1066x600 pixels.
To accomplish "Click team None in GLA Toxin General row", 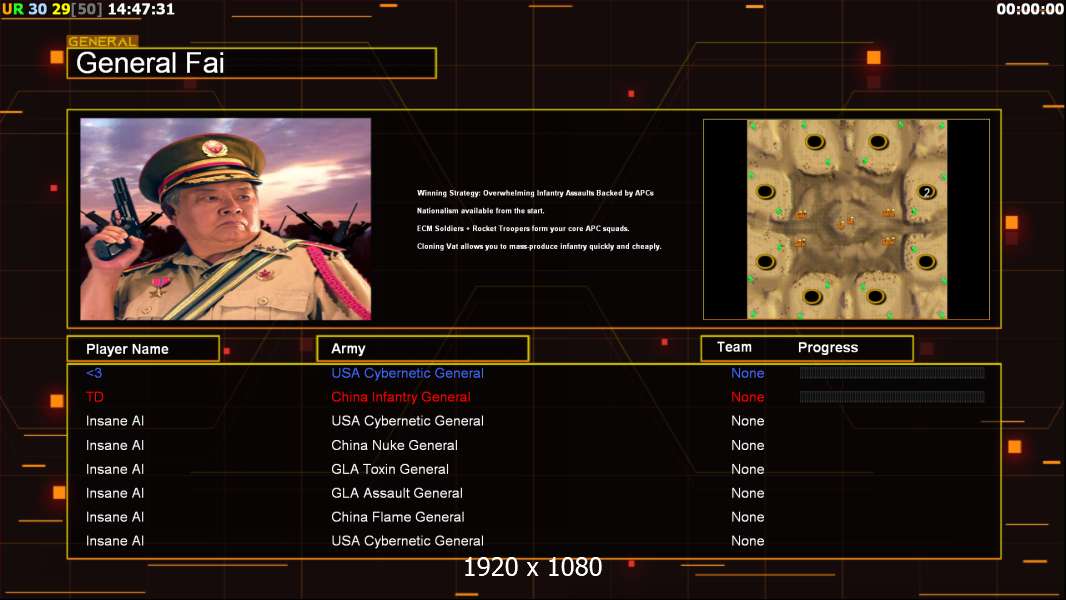I will (x=747, y=469).
